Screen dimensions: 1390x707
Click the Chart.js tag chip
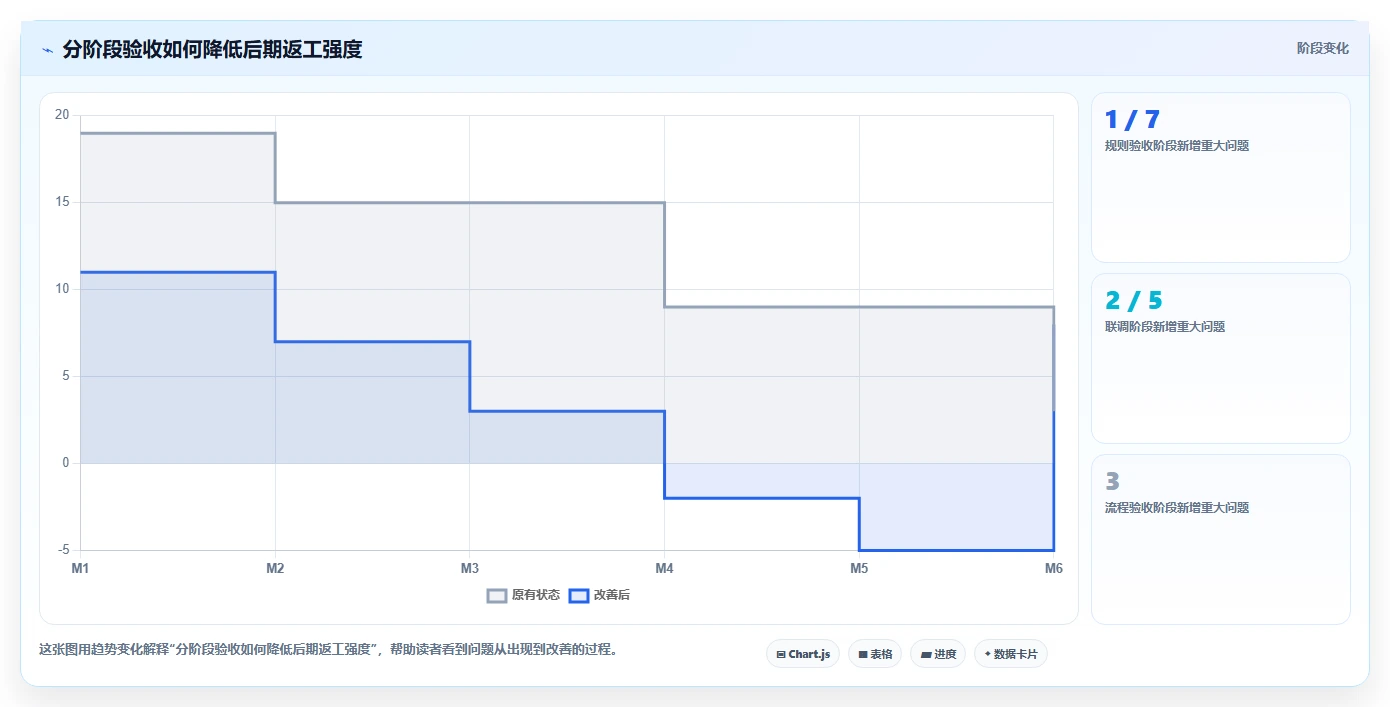pyautogui.click(x=803, y=654)
